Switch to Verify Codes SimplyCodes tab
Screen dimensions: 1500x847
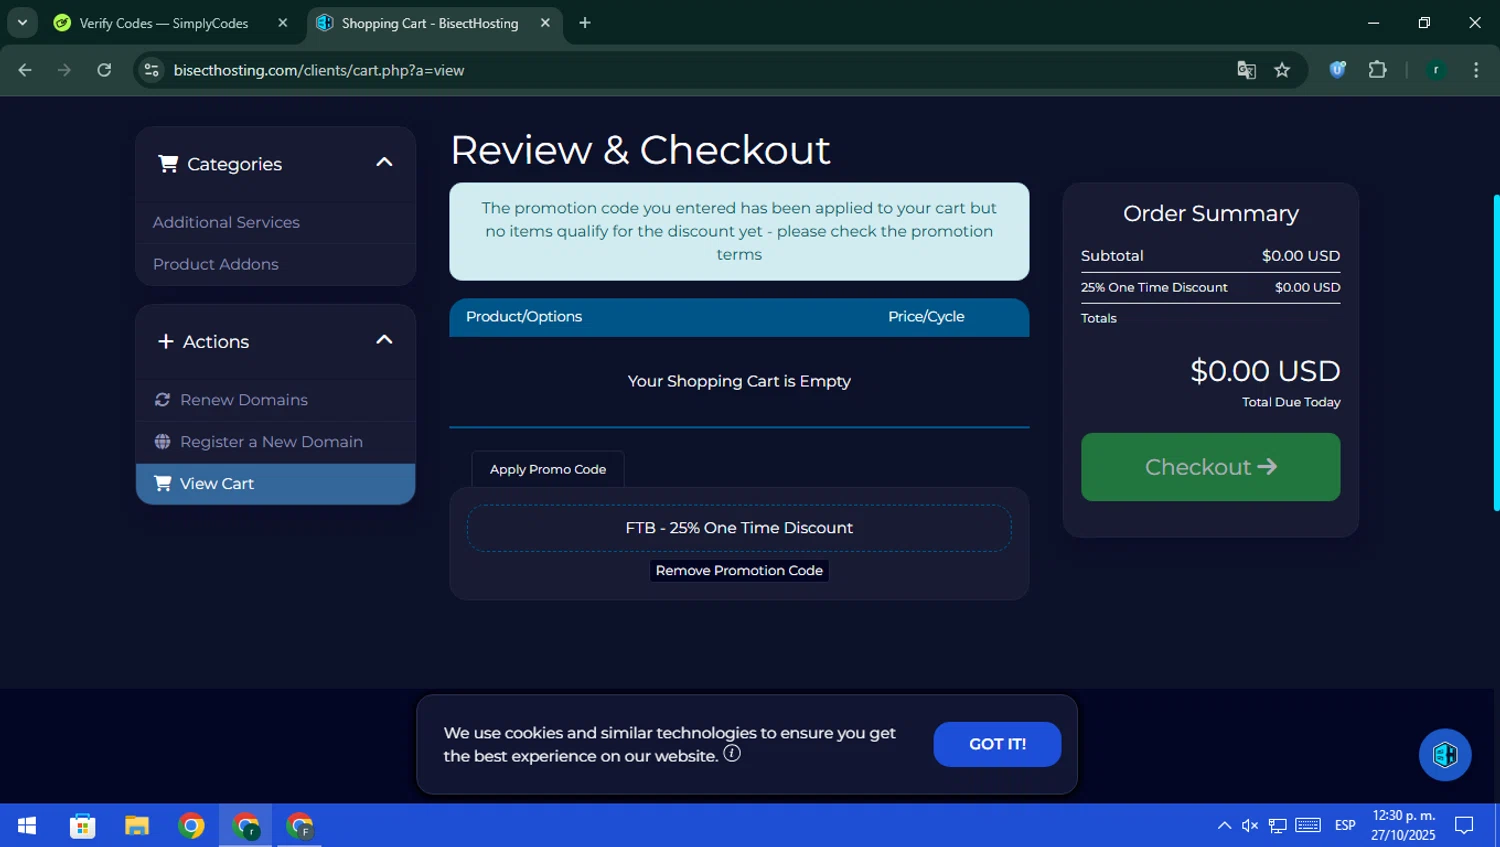click(164, 23)
